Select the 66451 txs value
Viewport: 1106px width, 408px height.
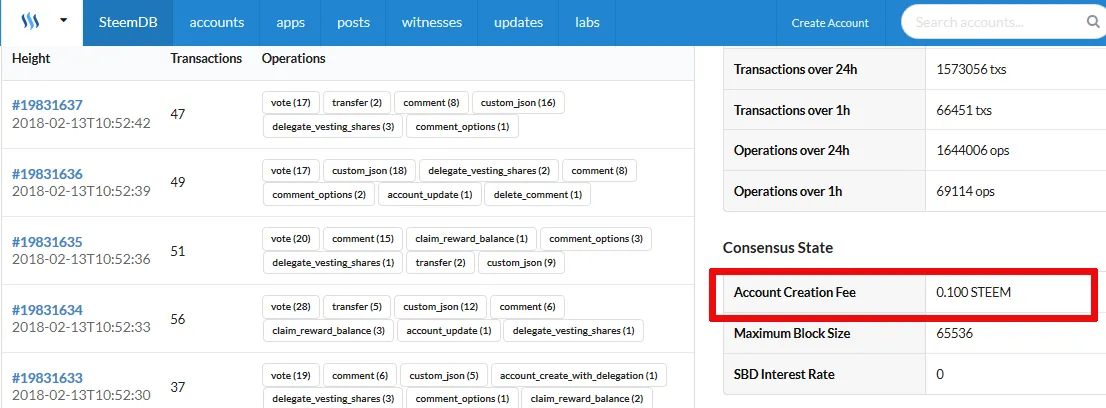click(965, 109)
